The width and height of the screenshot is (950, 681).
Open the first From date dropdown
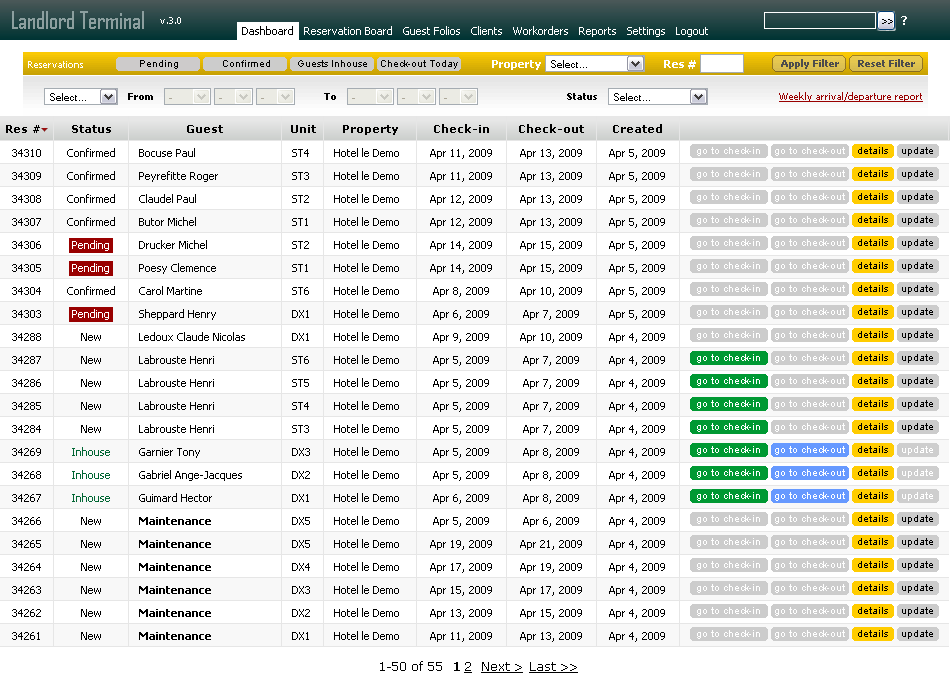(186, 97)
